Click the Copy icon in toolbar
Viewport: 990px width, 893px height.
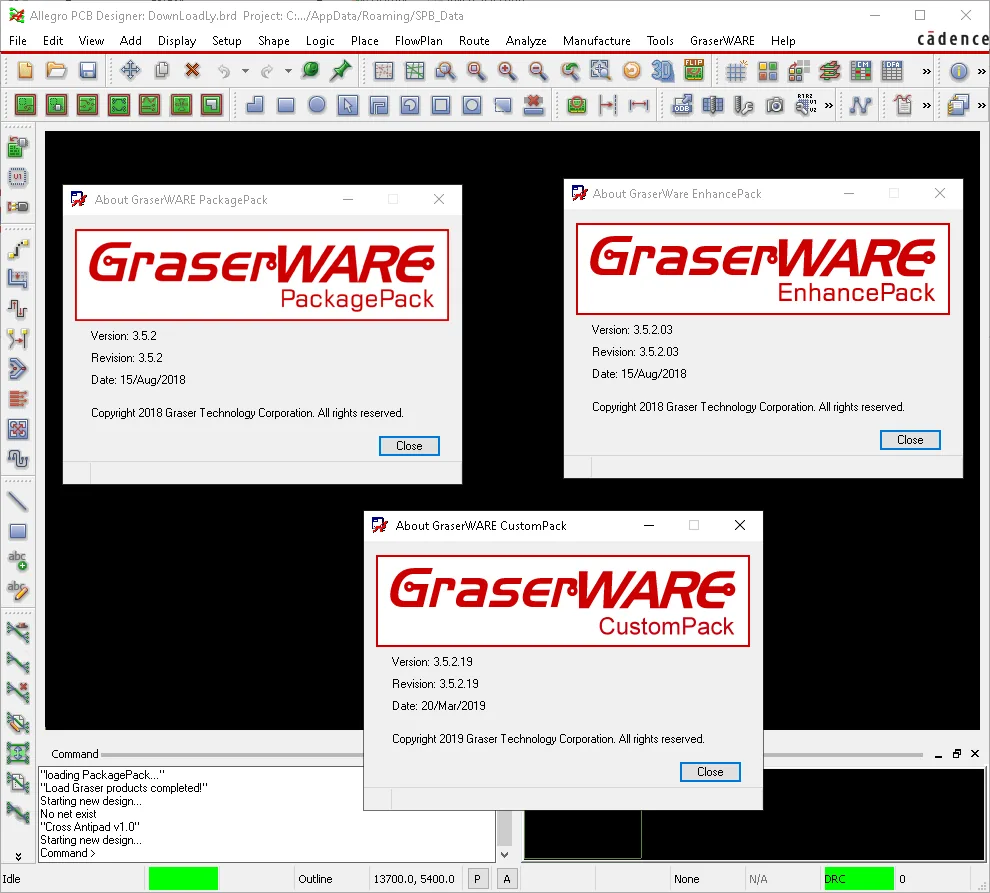click(x=162, y=71)
